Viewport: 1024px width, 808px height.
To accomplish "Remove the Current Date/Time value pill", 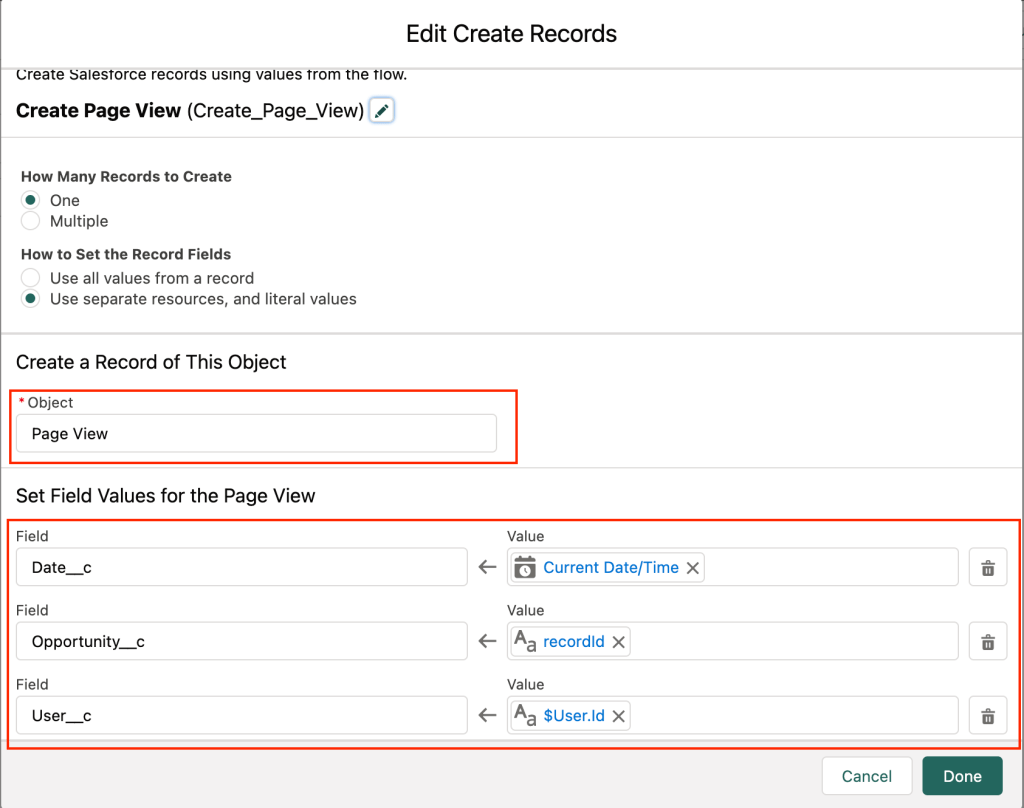I will [x=692, y=568].
